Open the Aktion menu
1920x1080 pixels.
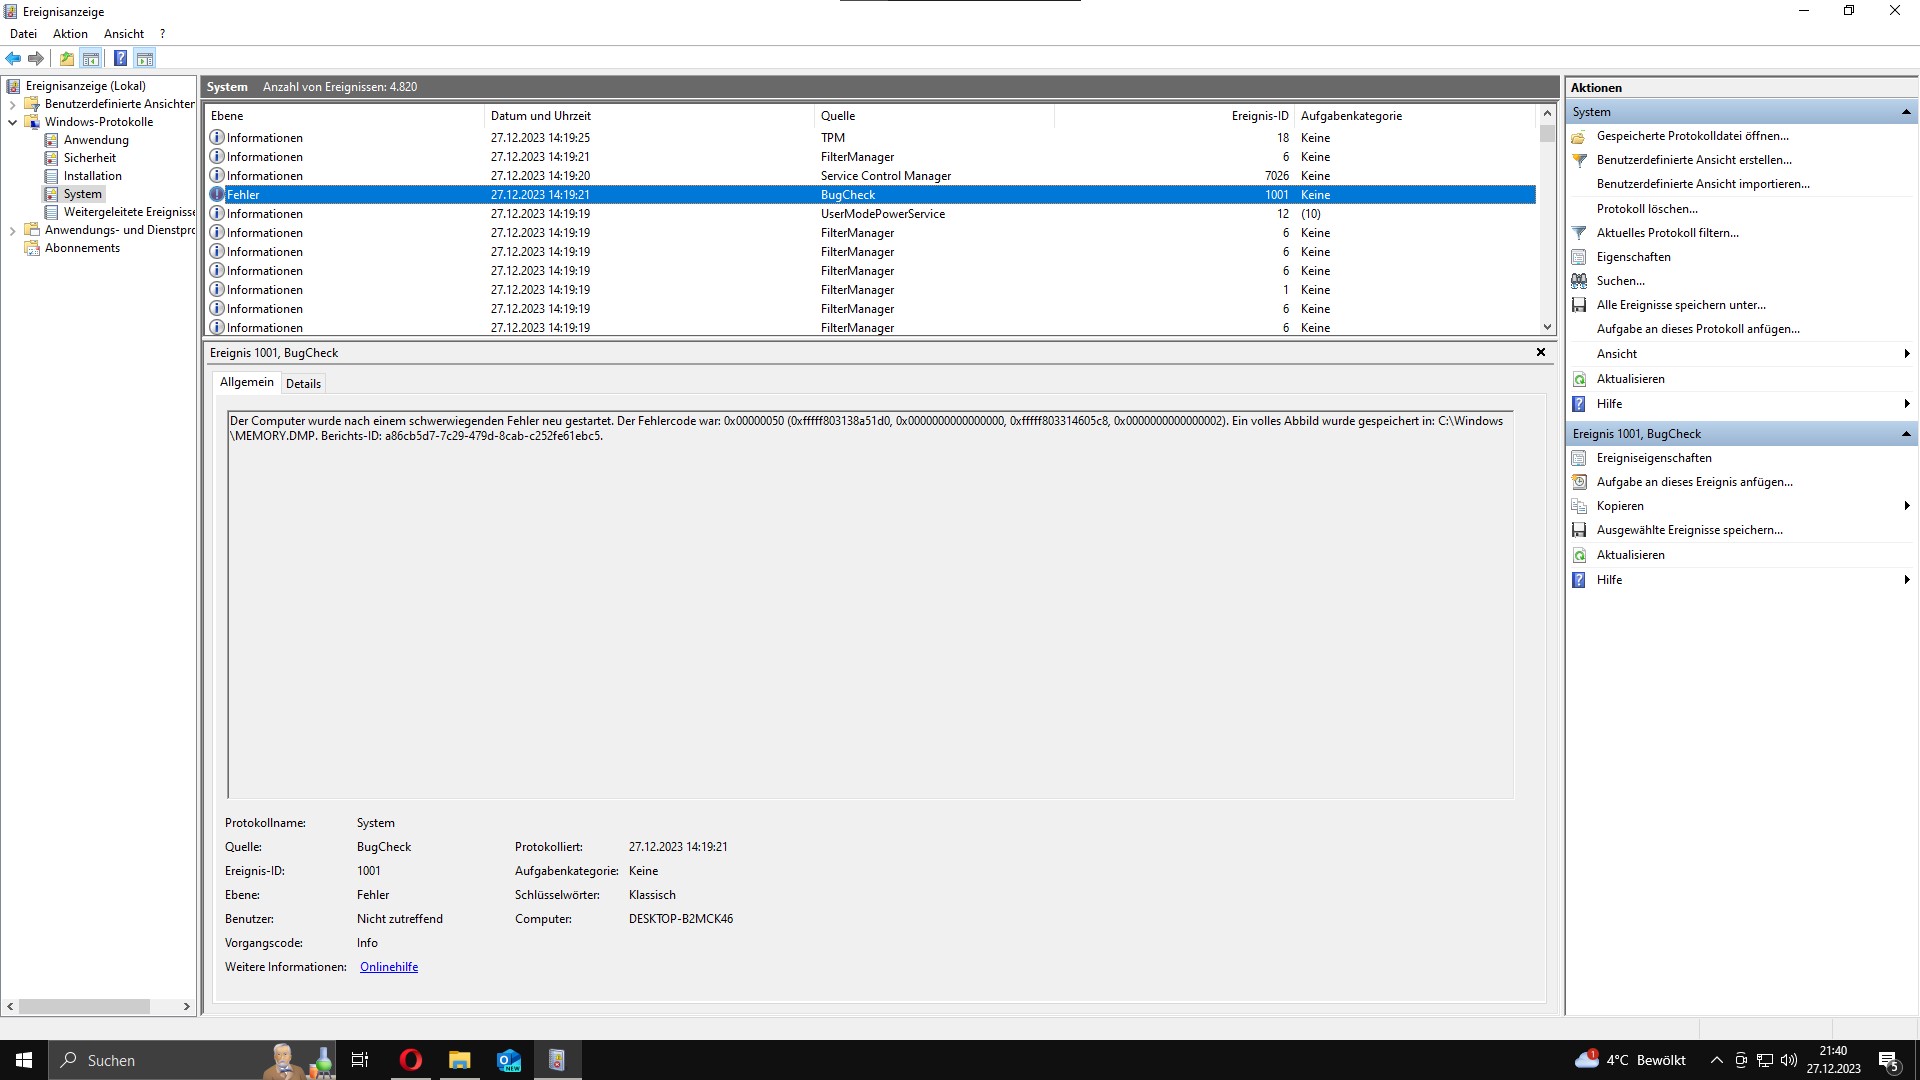(70, 34)
